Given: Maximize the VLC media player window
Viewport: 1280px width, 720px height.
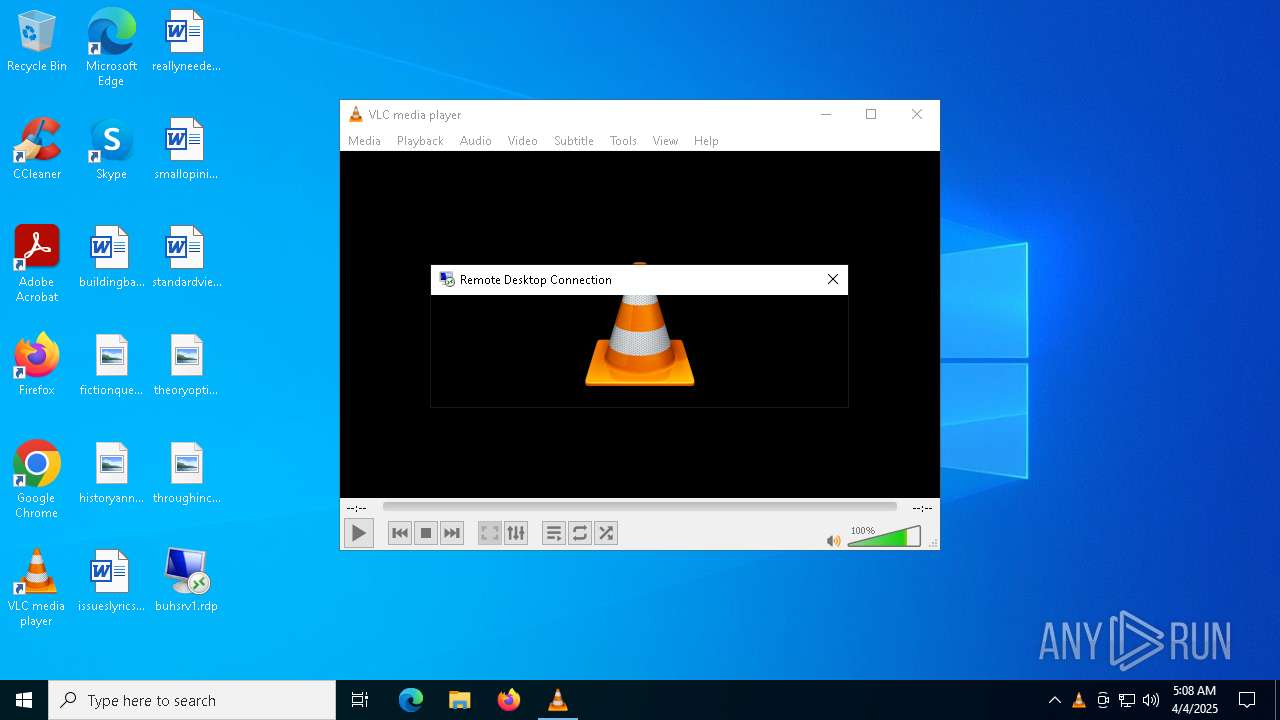Looking at the screenshot, I should tap(871, 114).
